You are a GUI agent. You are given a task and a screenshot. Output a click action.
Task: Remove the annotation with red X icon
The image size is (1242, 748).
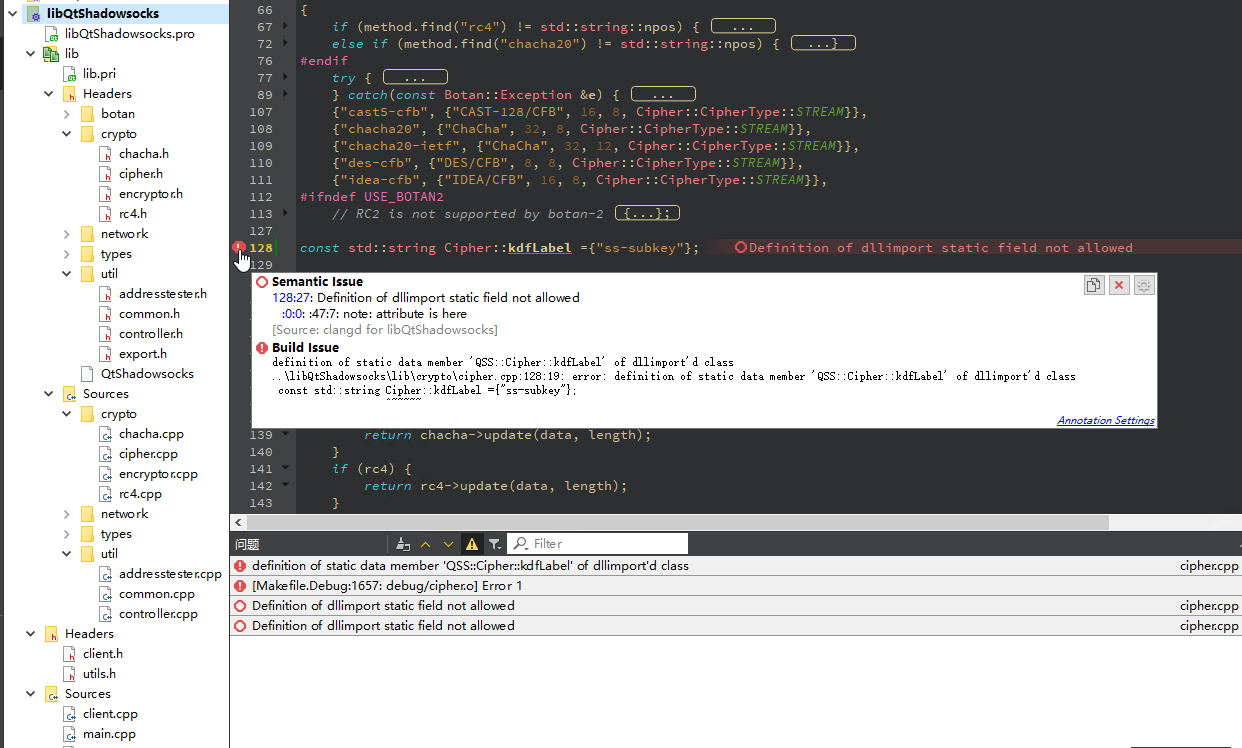[1119, 286]
